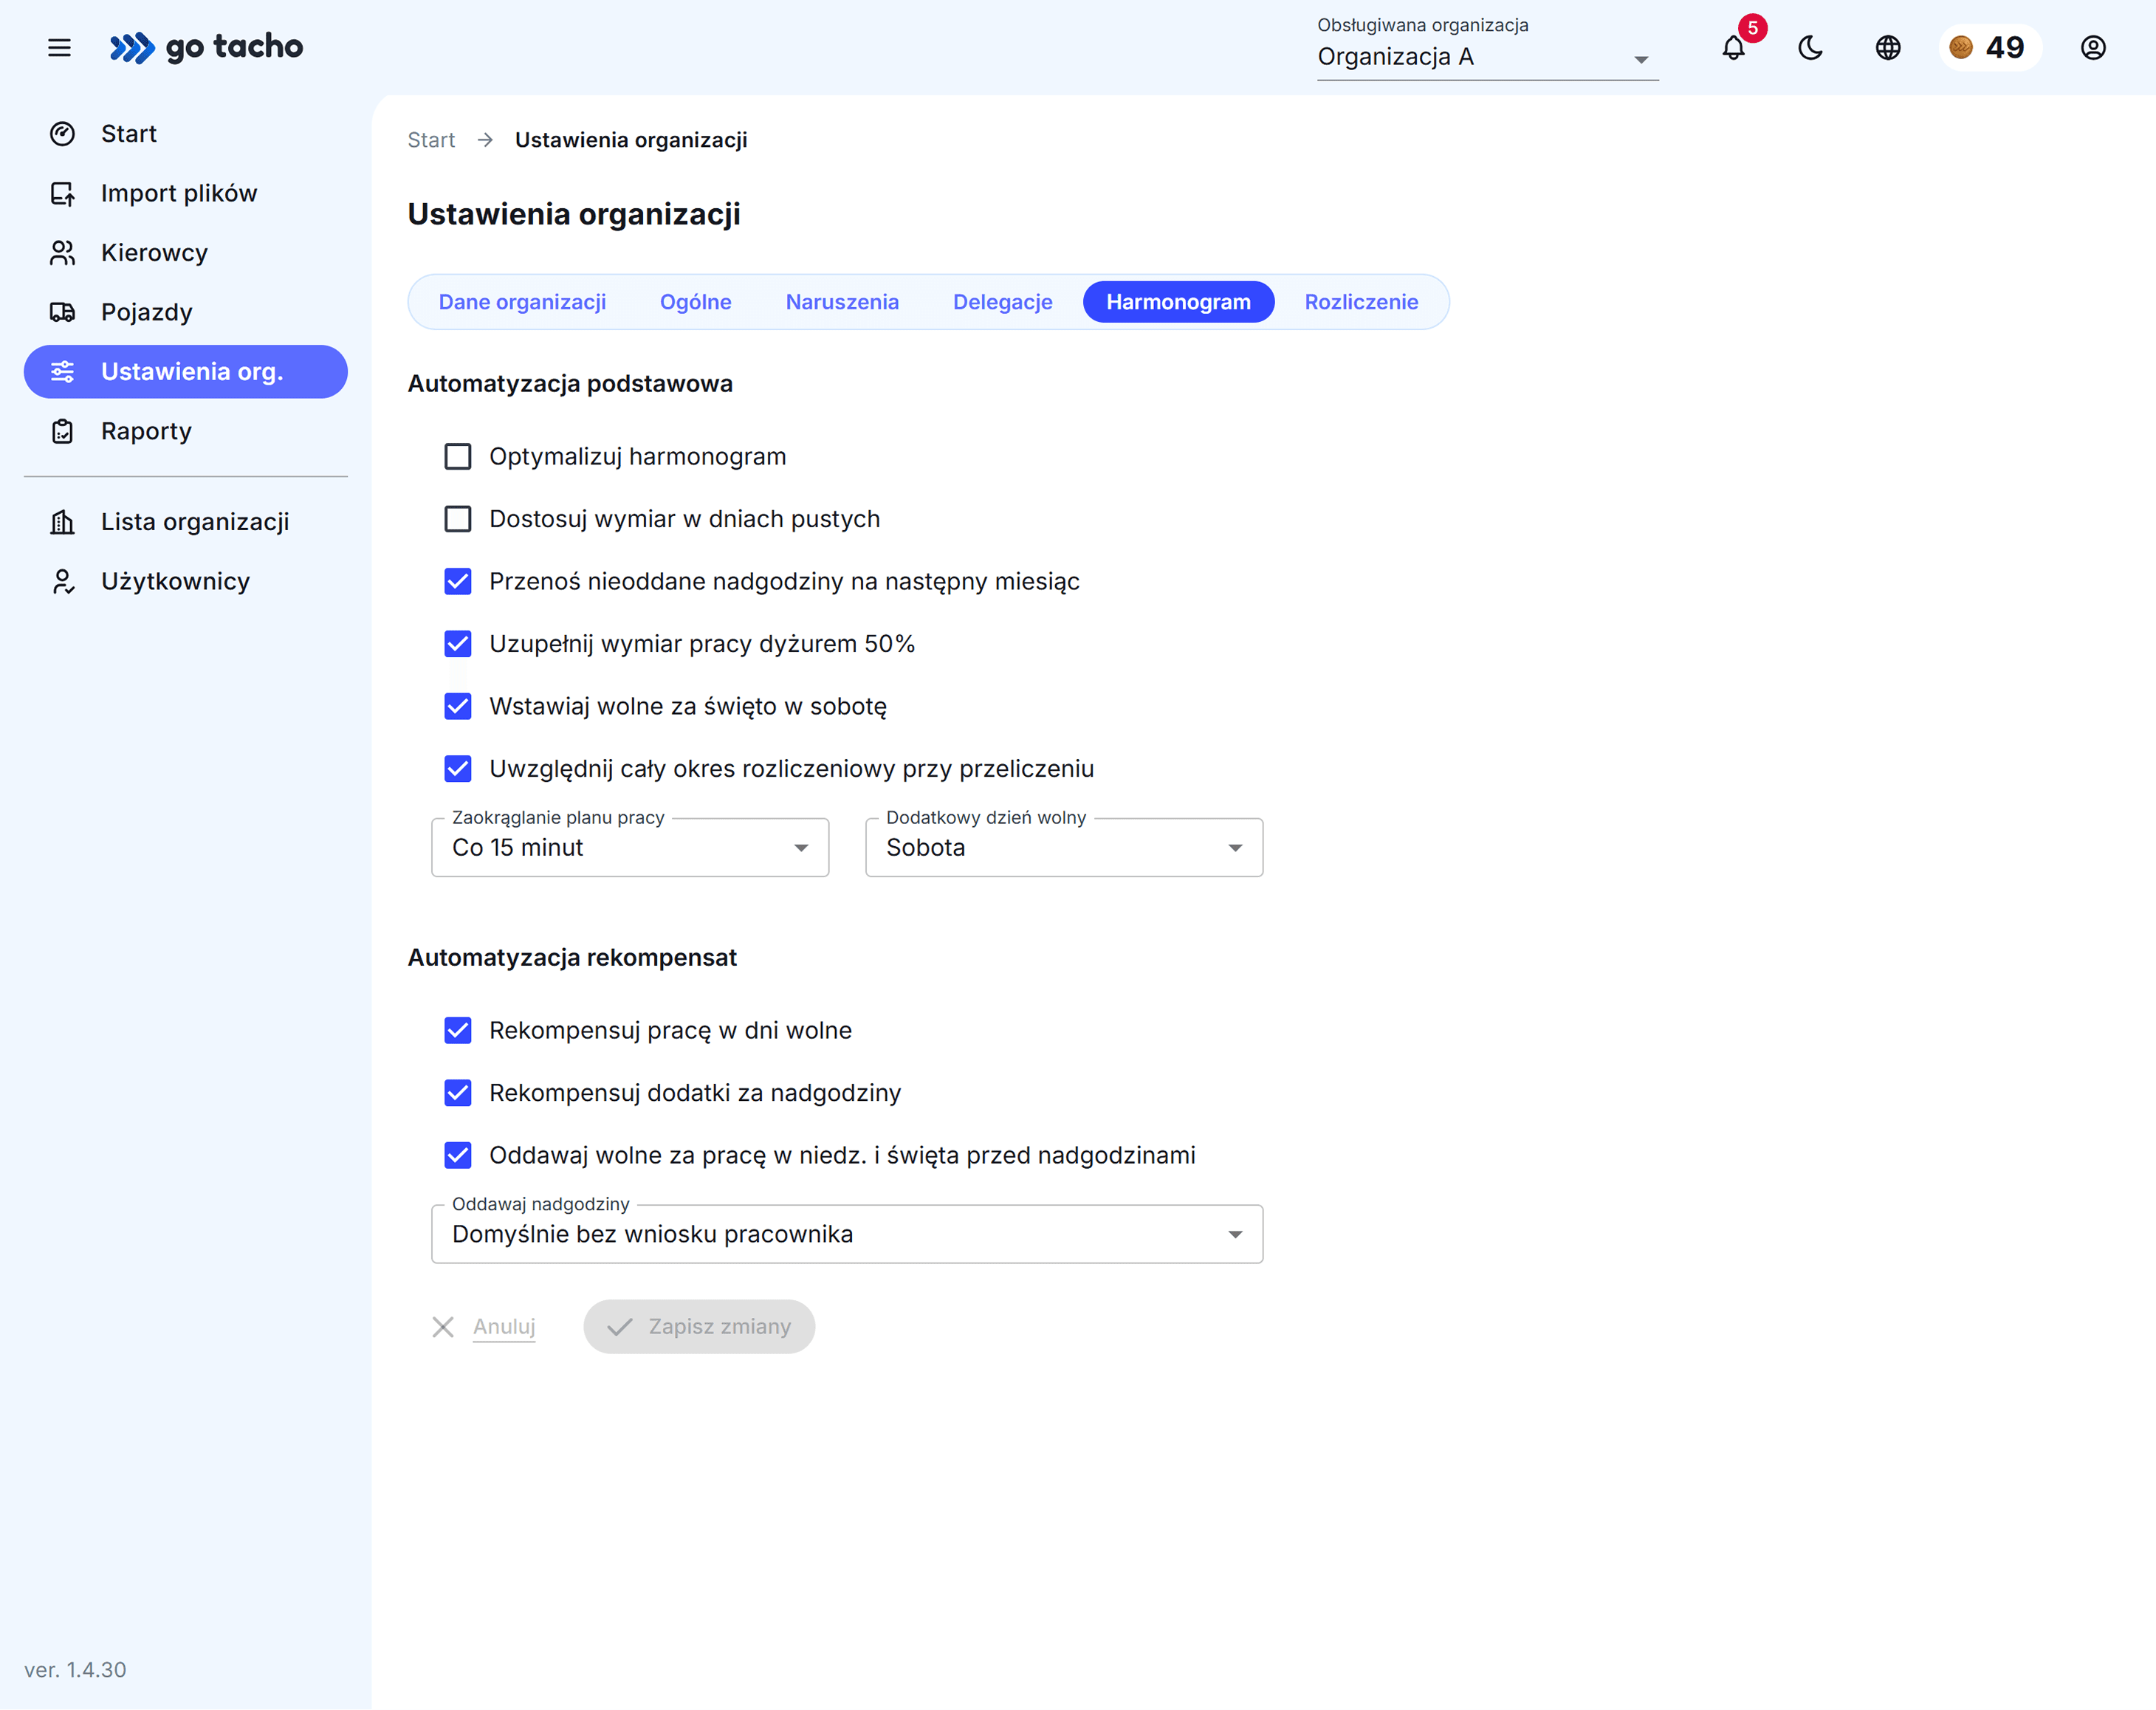This screenshot has height=1710, width=2156.
Task: Switch to Delegacje tab
Action: click(x=1003, y=302)
